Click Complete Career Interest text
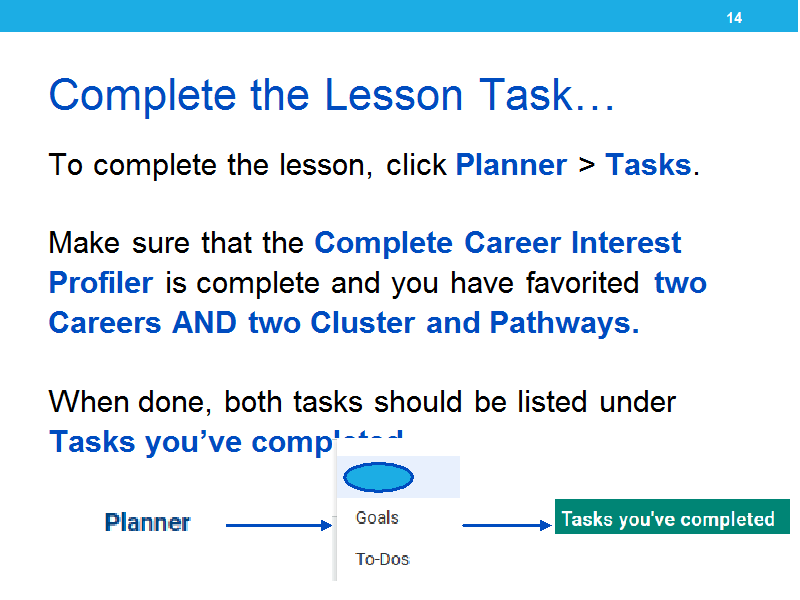 [497, 242]
